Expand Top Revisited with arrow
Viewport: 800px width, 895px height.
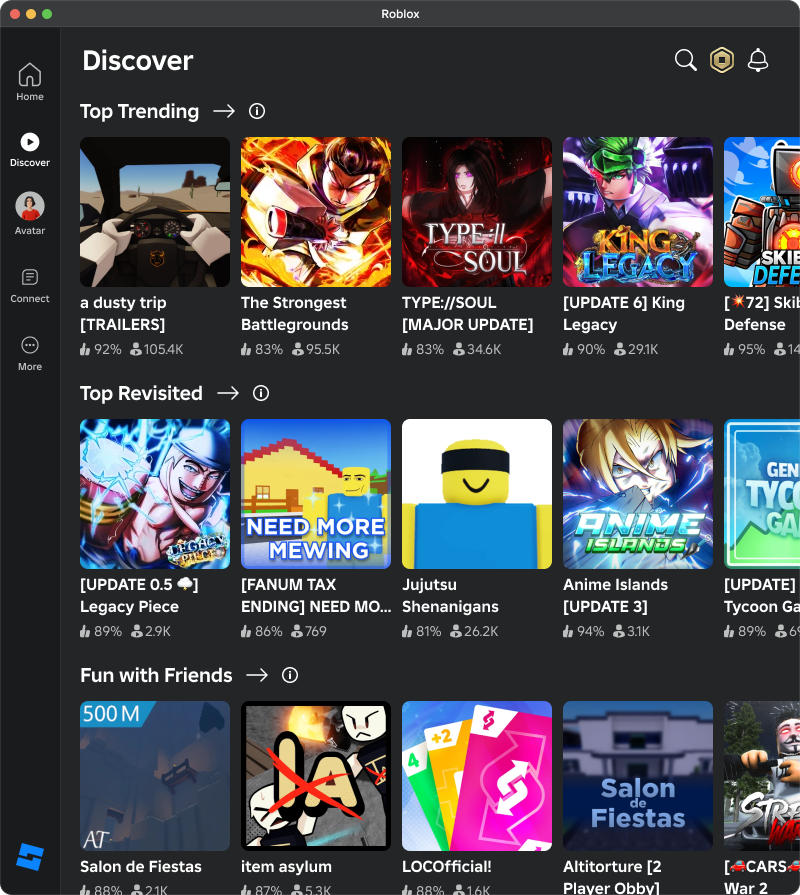click(x=228, y=393)
